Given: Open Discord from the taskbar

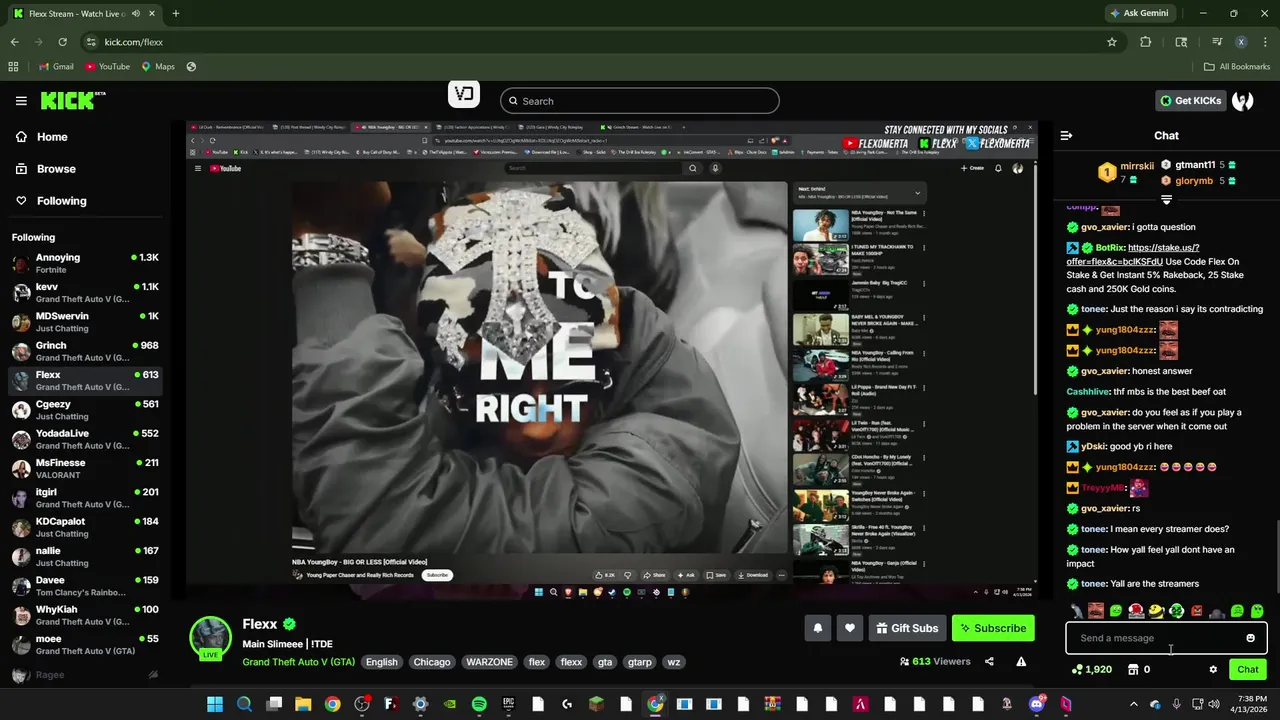Looking at the screenshot, I should 1037,704.
